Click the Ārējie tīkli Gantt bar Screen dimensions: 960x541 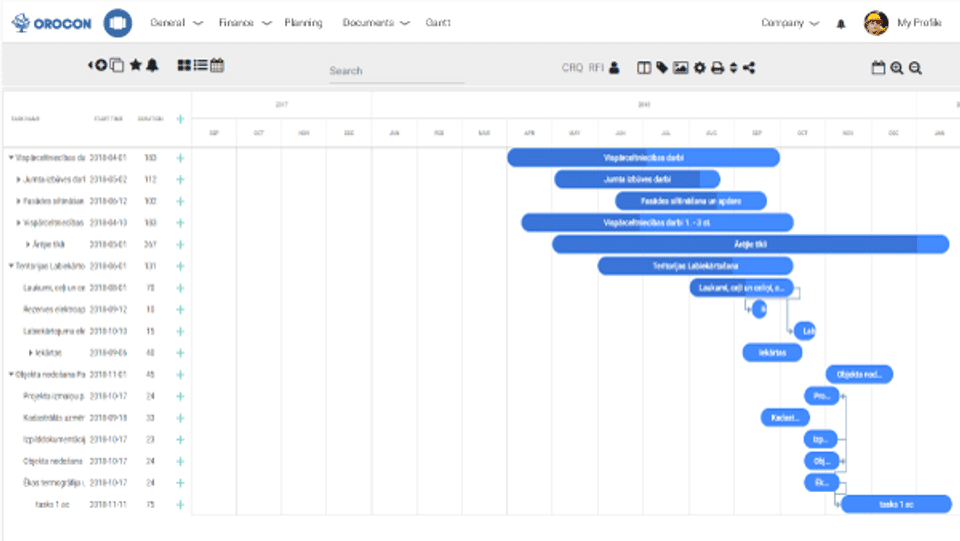[751, 245]
